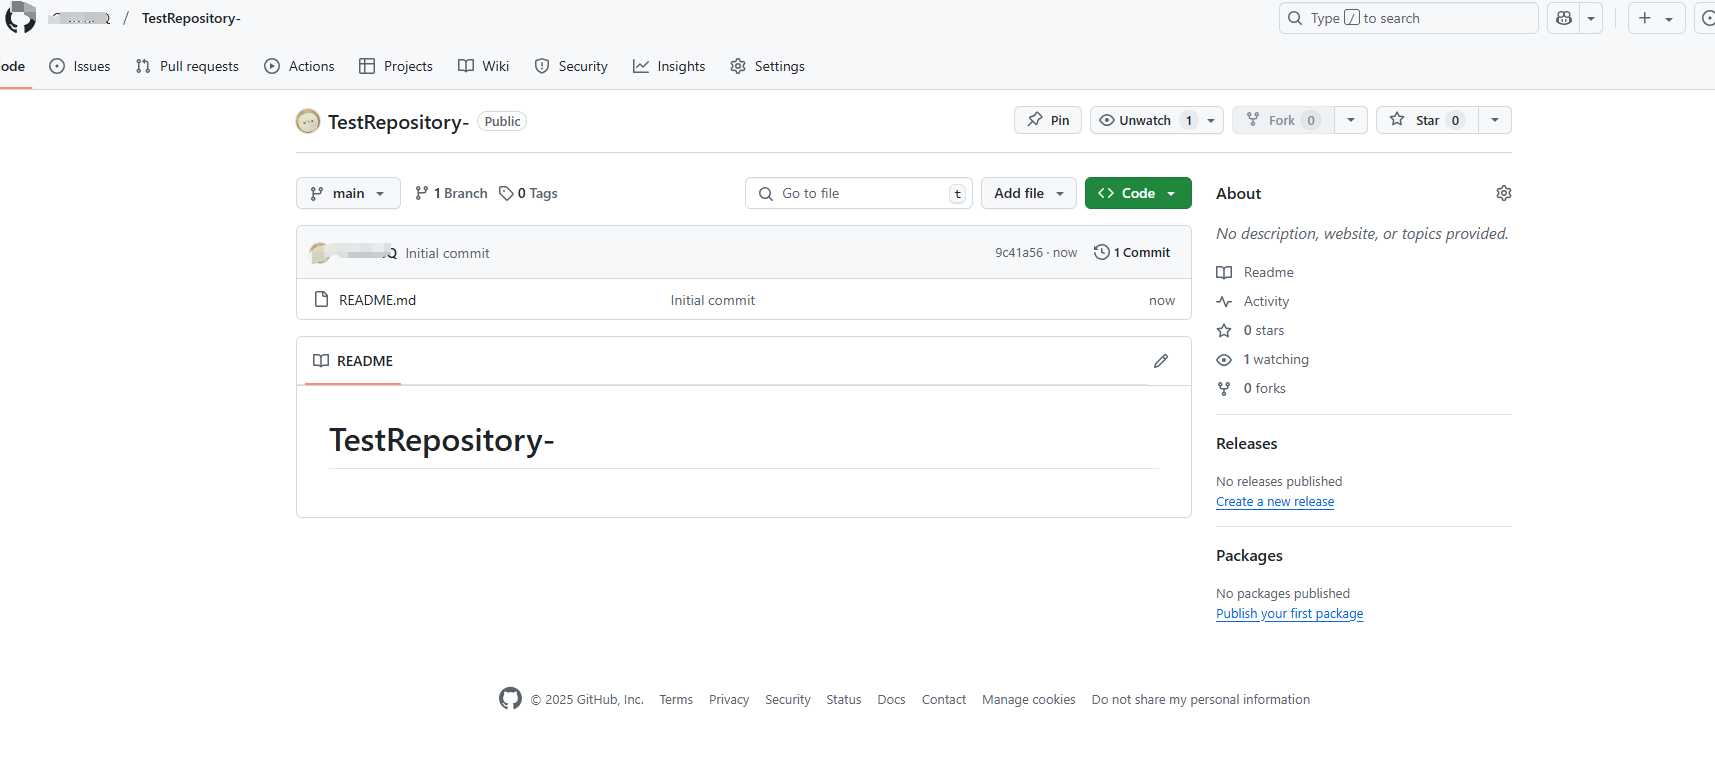
Task: View the 1 Commit history
Action: point(1132,252)
